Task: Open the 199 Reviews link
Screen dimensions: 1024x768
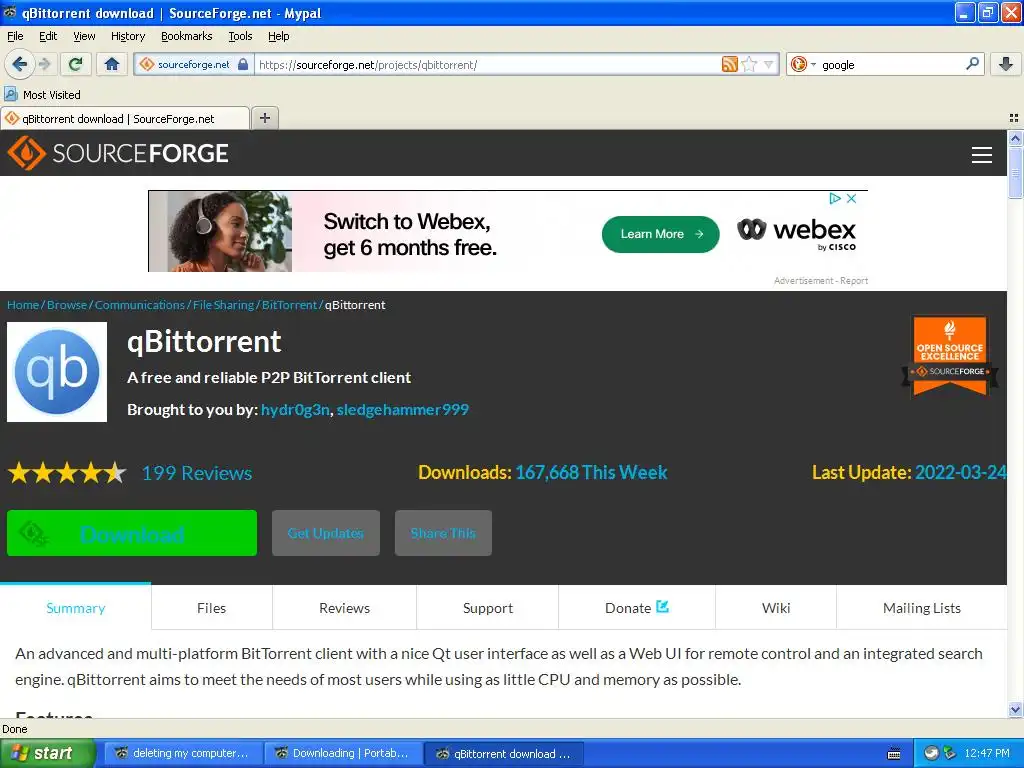Action: coord(197,473)
